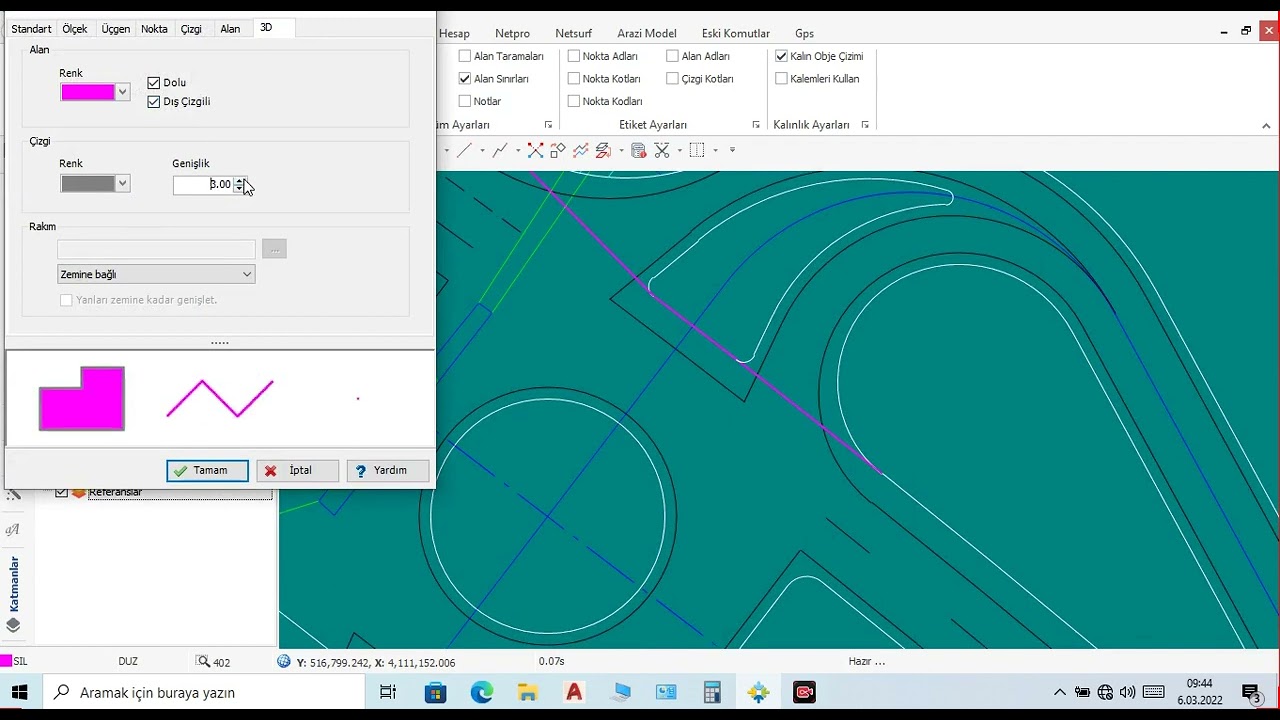Select the straight line drawing tool
Screen dimensions: 1280x720
pyautogui.click(x=464, y=150)
